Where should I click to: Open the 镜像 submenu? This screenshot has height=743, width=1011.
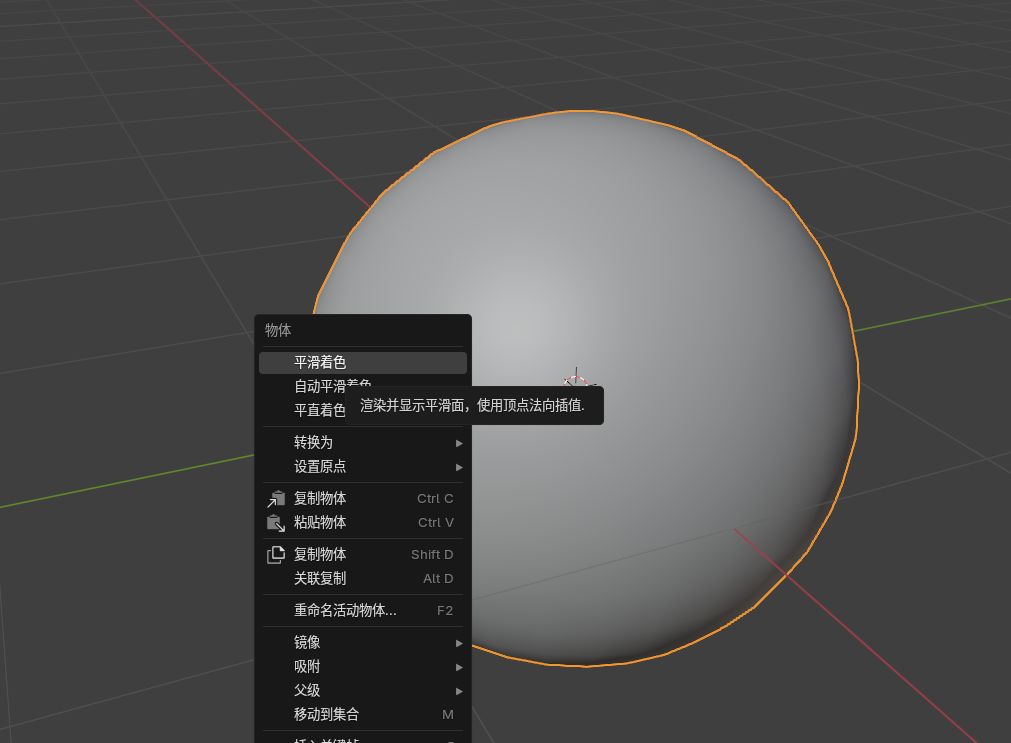(362, 643)
